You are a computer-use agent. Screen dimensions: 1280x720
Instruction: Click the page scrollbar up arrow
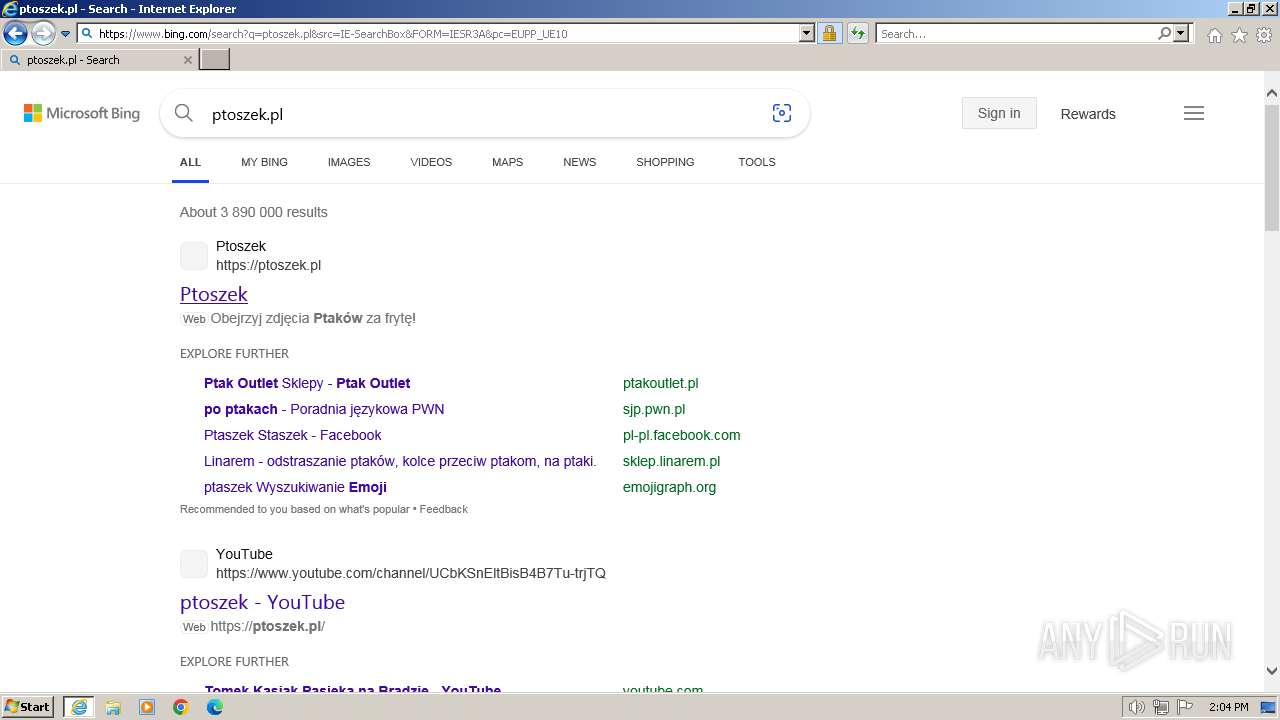tap(1272, 93)
